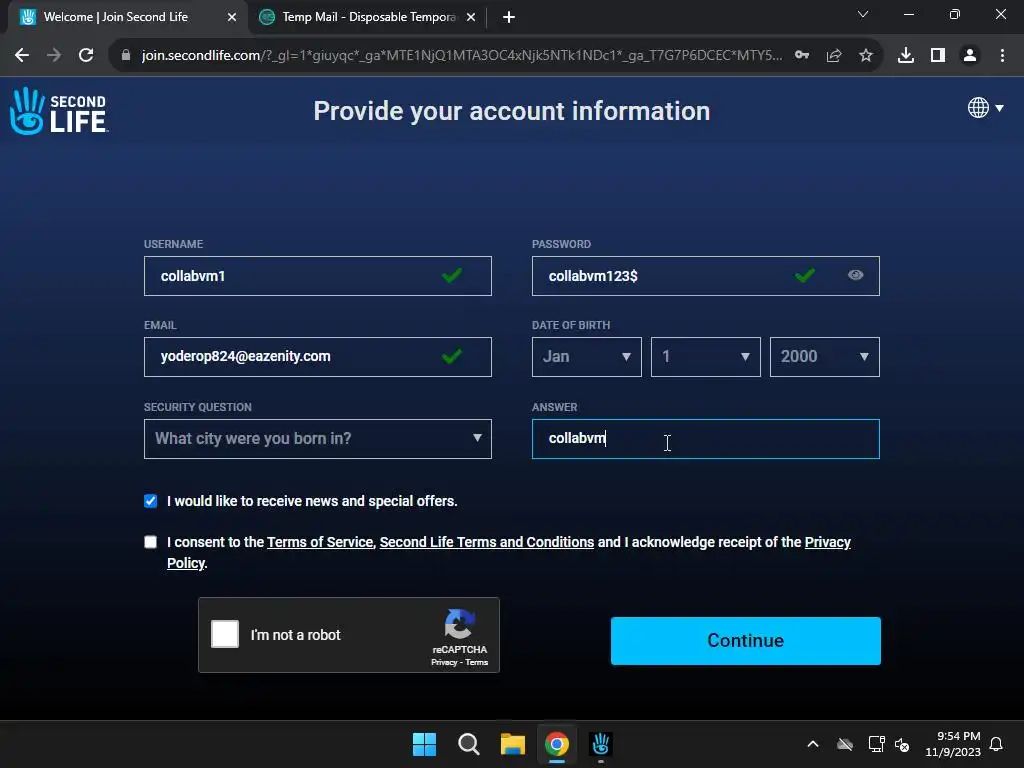The image size is (1024, 768).
Task: Open the birth month dropdown showing Jan
Action: tap(586, 357)
